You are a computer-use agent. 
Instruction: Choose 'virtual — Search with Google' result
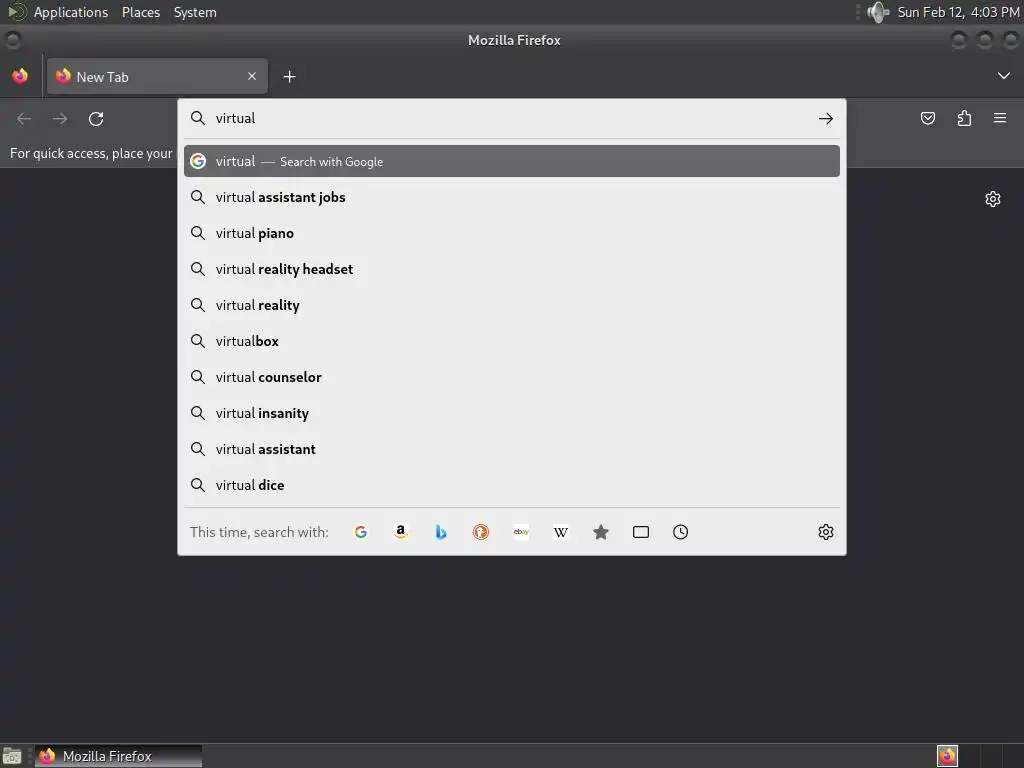[x=511, y=161]
